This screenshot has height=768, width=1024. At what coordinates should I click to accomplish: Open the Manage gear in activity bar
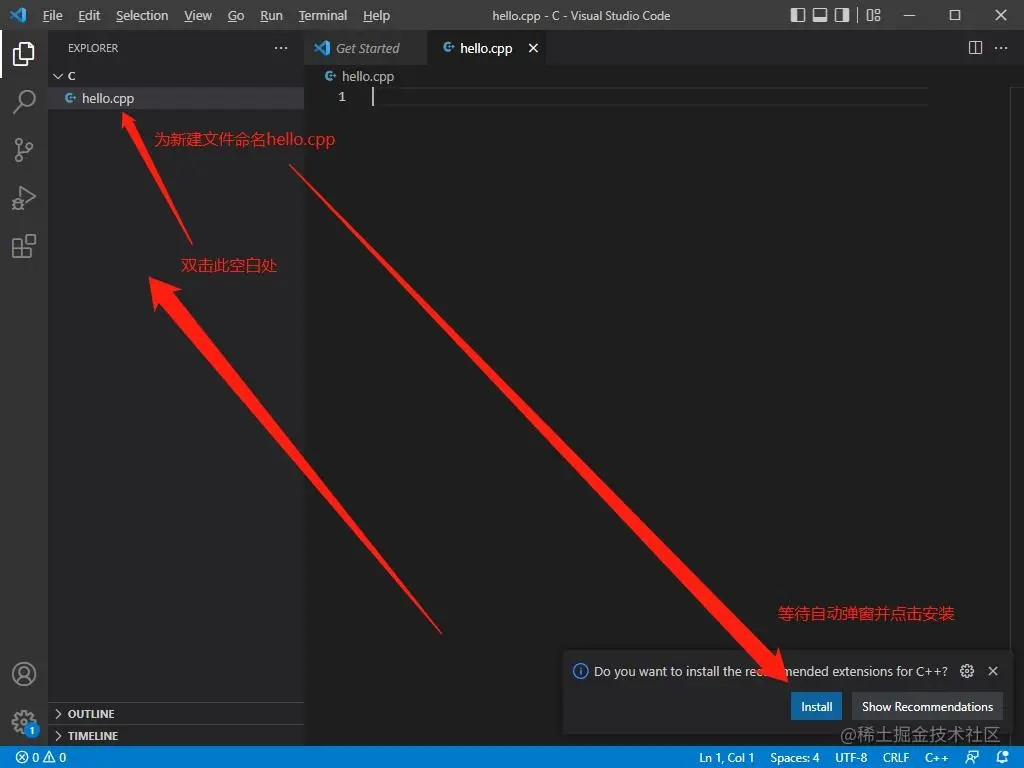click(24, 722)
